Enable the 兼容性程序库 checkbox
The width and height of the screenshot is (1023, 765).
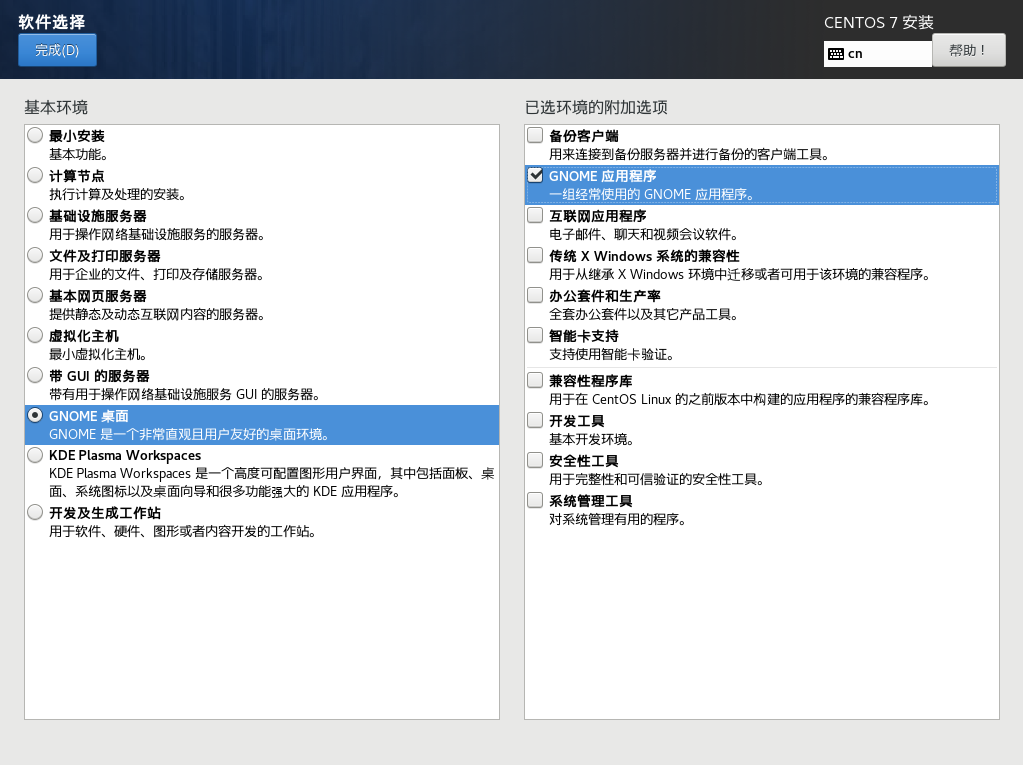tap(535, 380)
